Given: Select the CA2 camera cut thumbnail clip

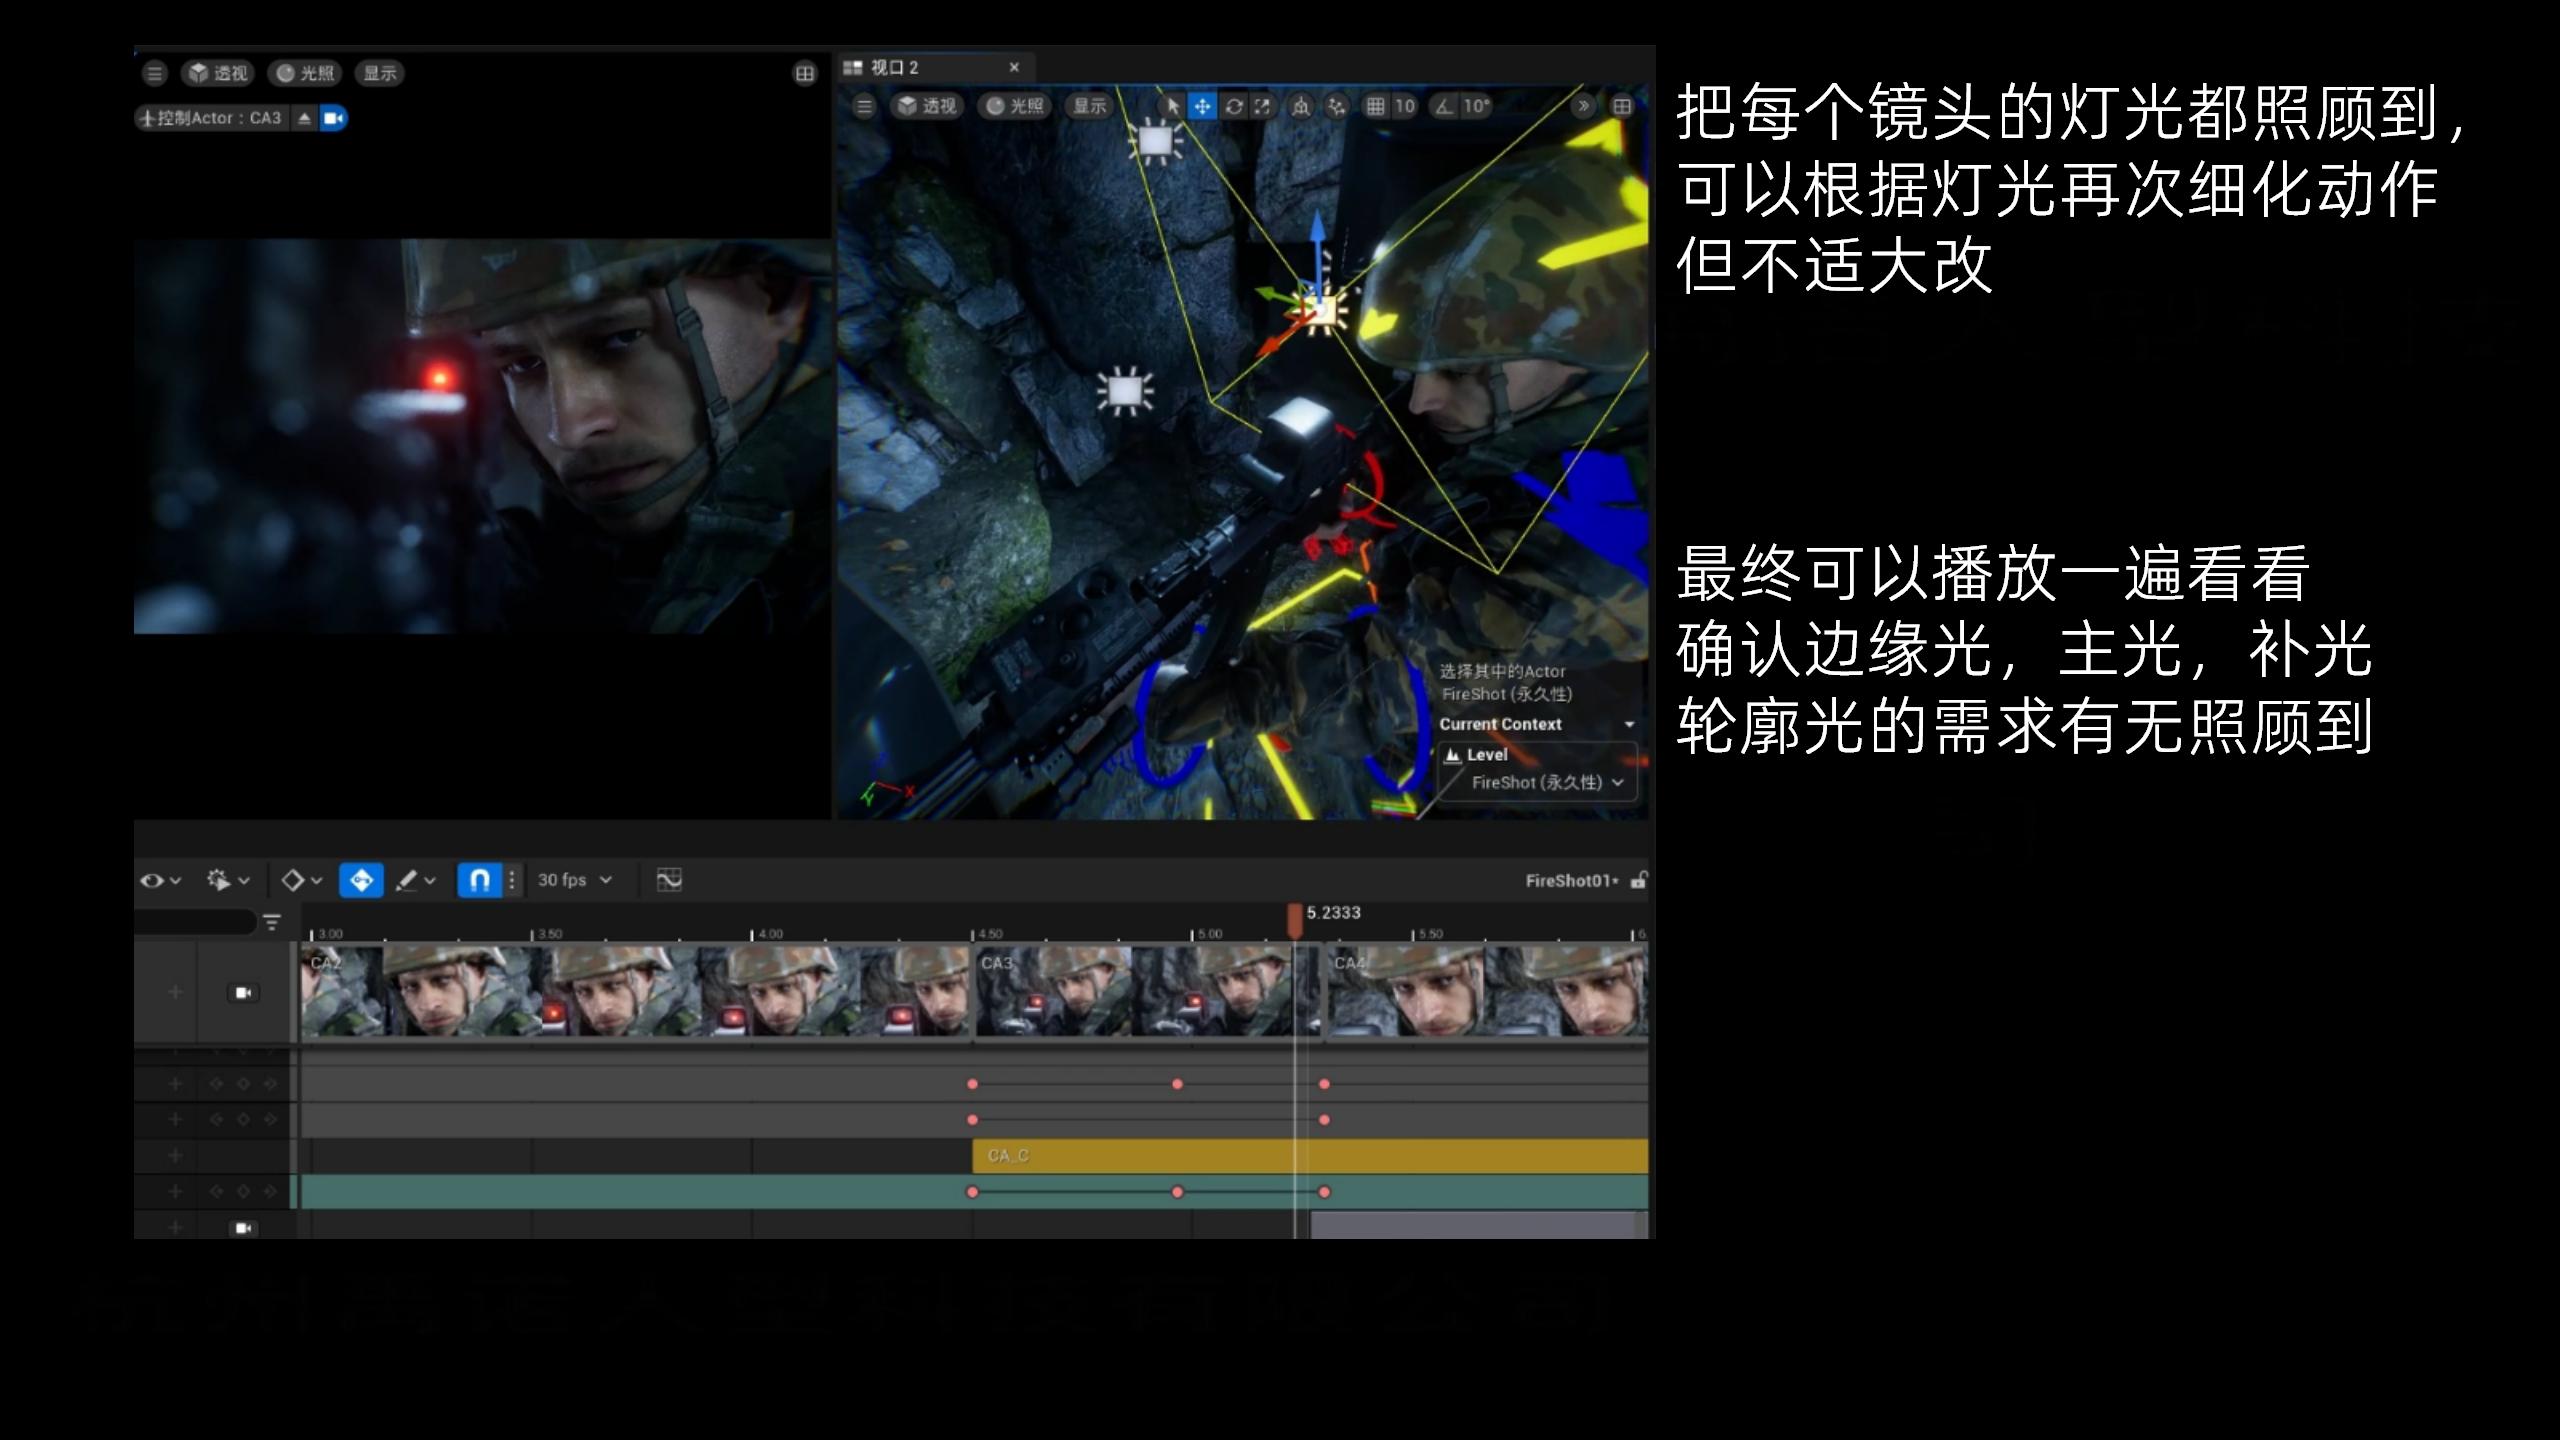Looking at the screenshot, I should pyautogui.click(x=635, y=992).
